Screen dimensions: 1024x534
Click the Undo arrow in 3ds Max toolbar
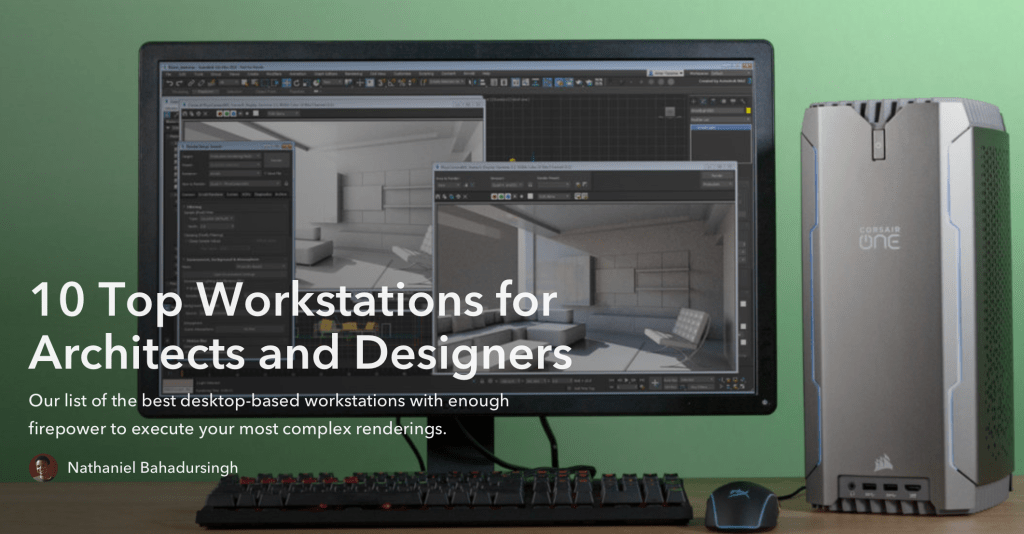click(170, 83)
